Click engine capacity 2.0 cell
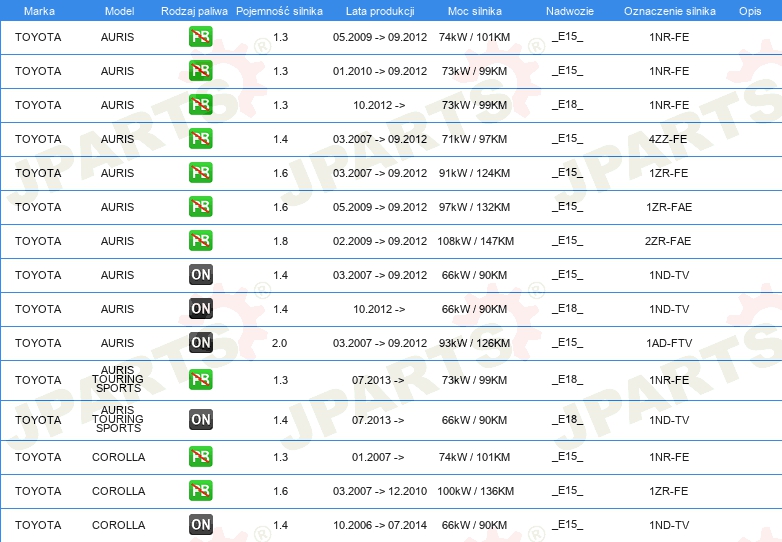 pyautogui.click(x=279, y=343)
